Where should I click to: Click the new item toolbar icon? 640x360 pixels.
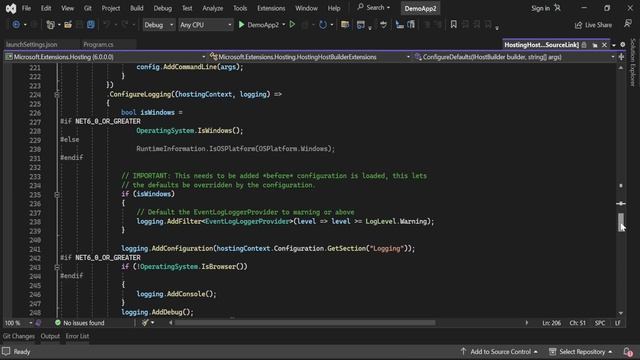[51, 25]
